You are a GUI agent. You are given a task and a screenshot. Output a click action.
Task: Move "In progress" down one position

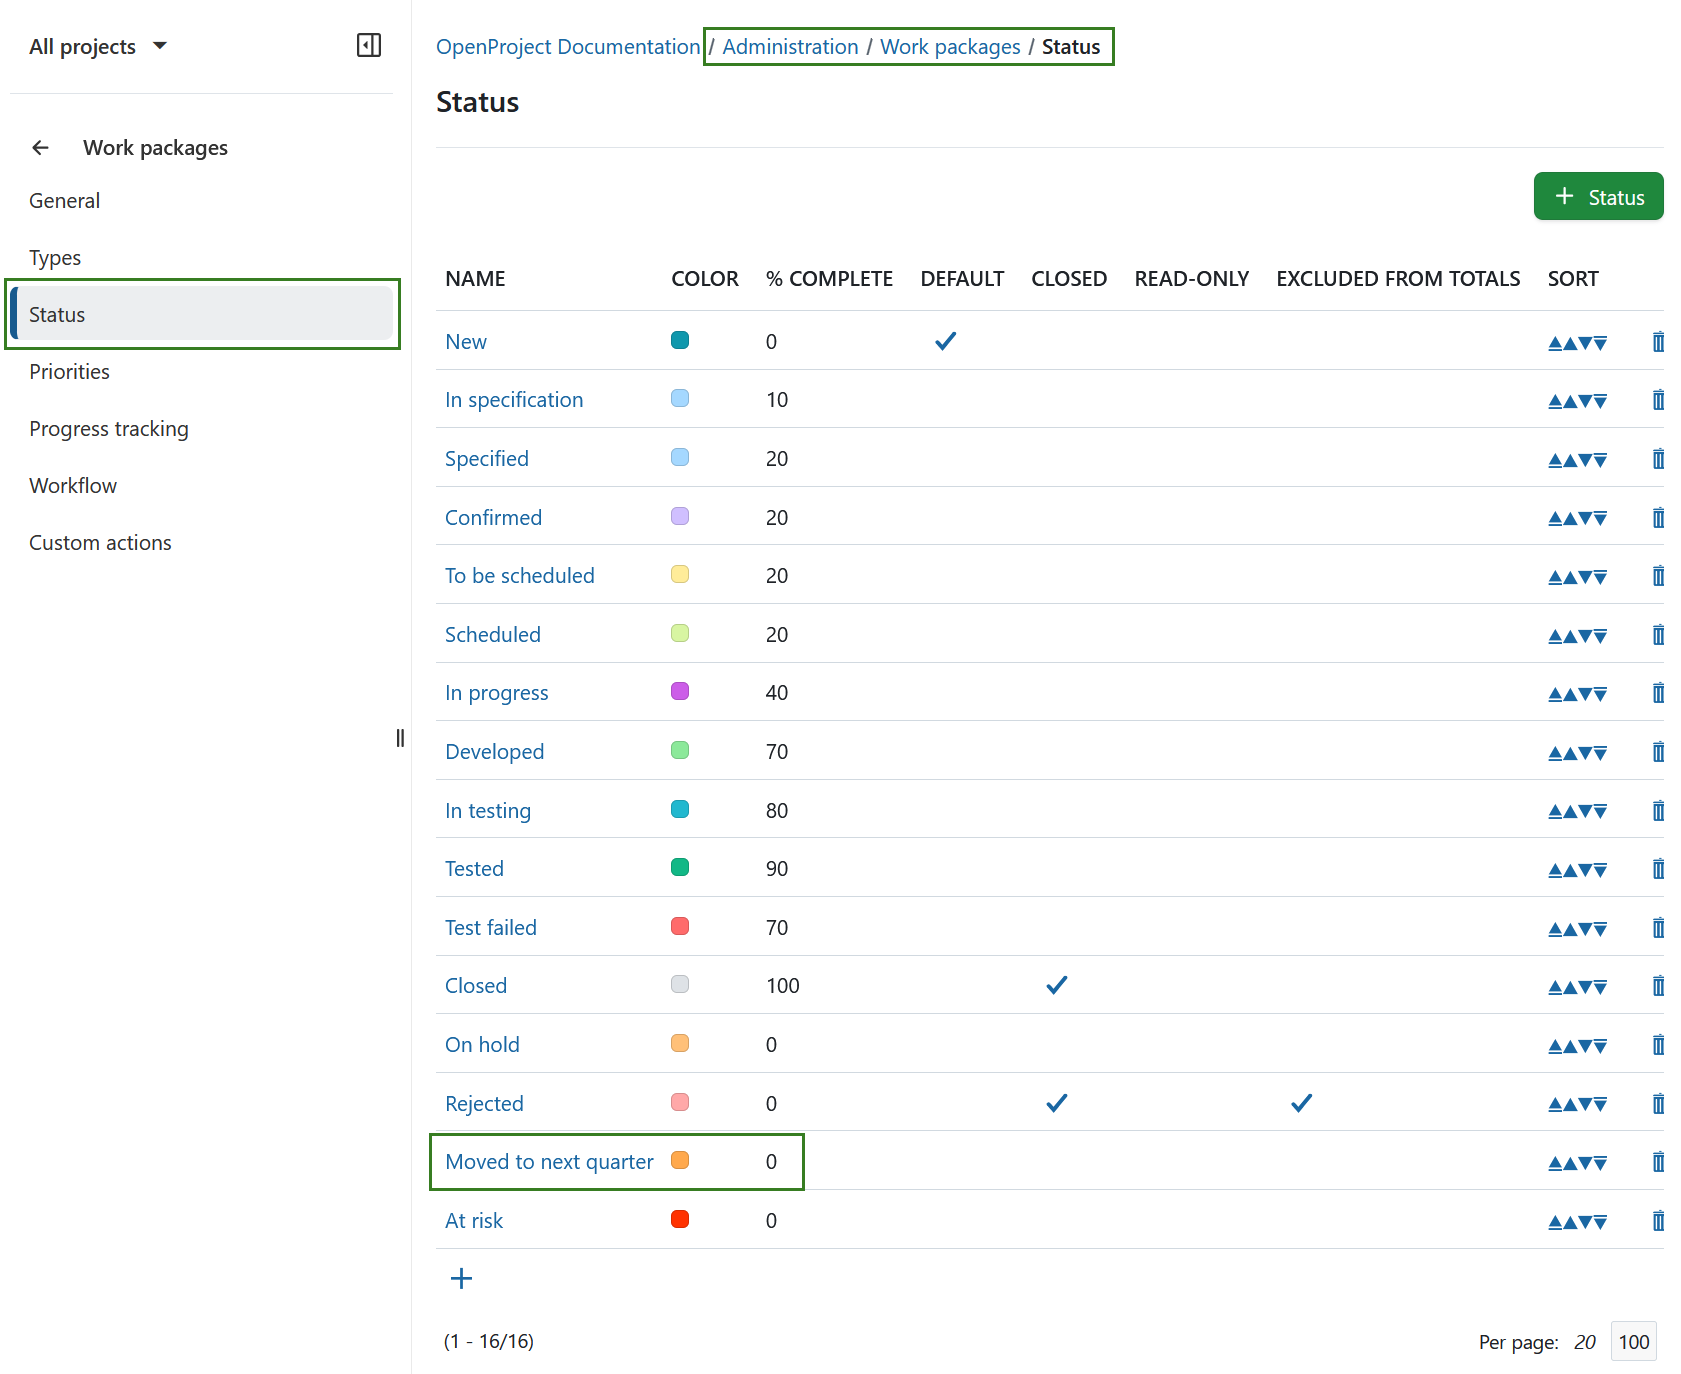(x=1585, y=692)
